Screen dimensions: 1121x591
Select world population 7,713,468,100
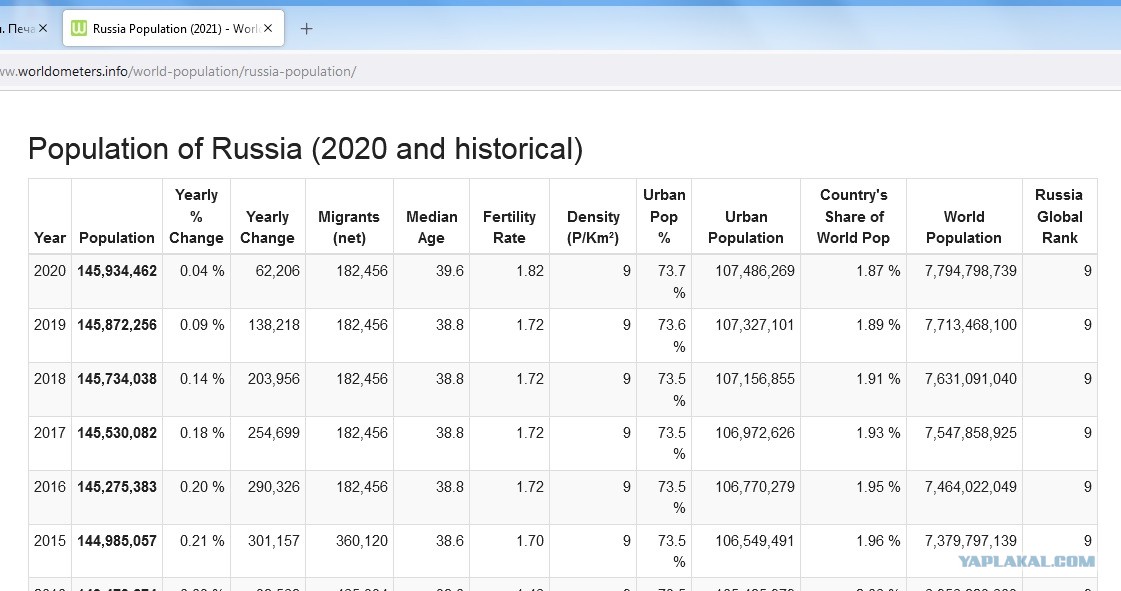[x=971, y=324]
